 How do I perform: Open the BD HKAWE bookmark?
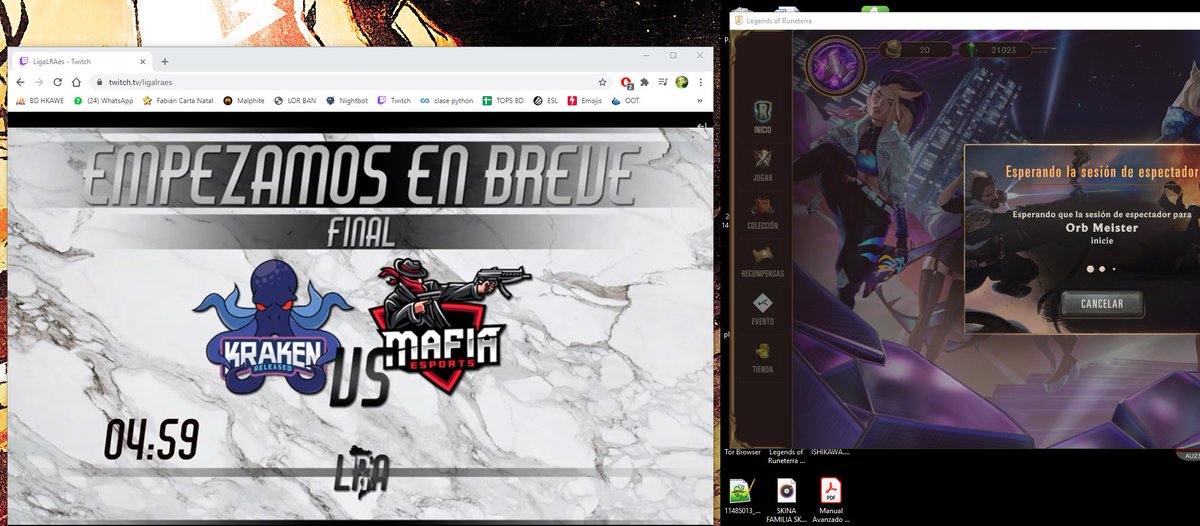(x=40, y=101)
